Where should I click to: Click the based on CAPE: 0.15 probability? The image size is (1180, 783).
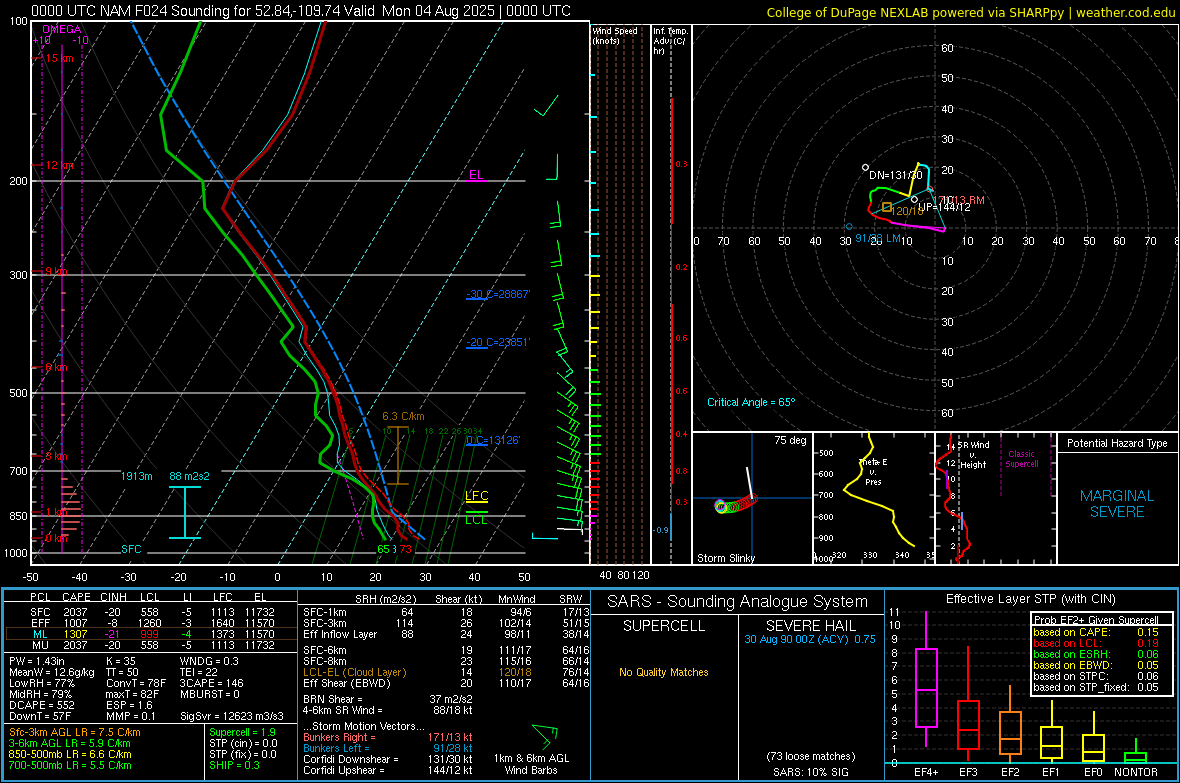point(1096,632)
